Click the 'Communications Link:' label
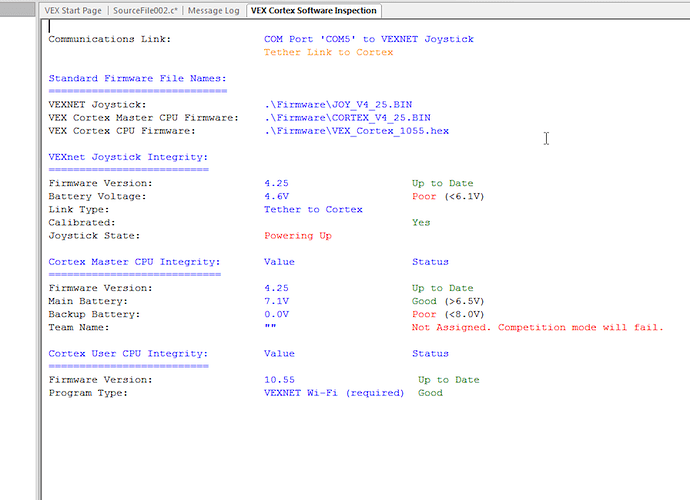 [110, 39]
